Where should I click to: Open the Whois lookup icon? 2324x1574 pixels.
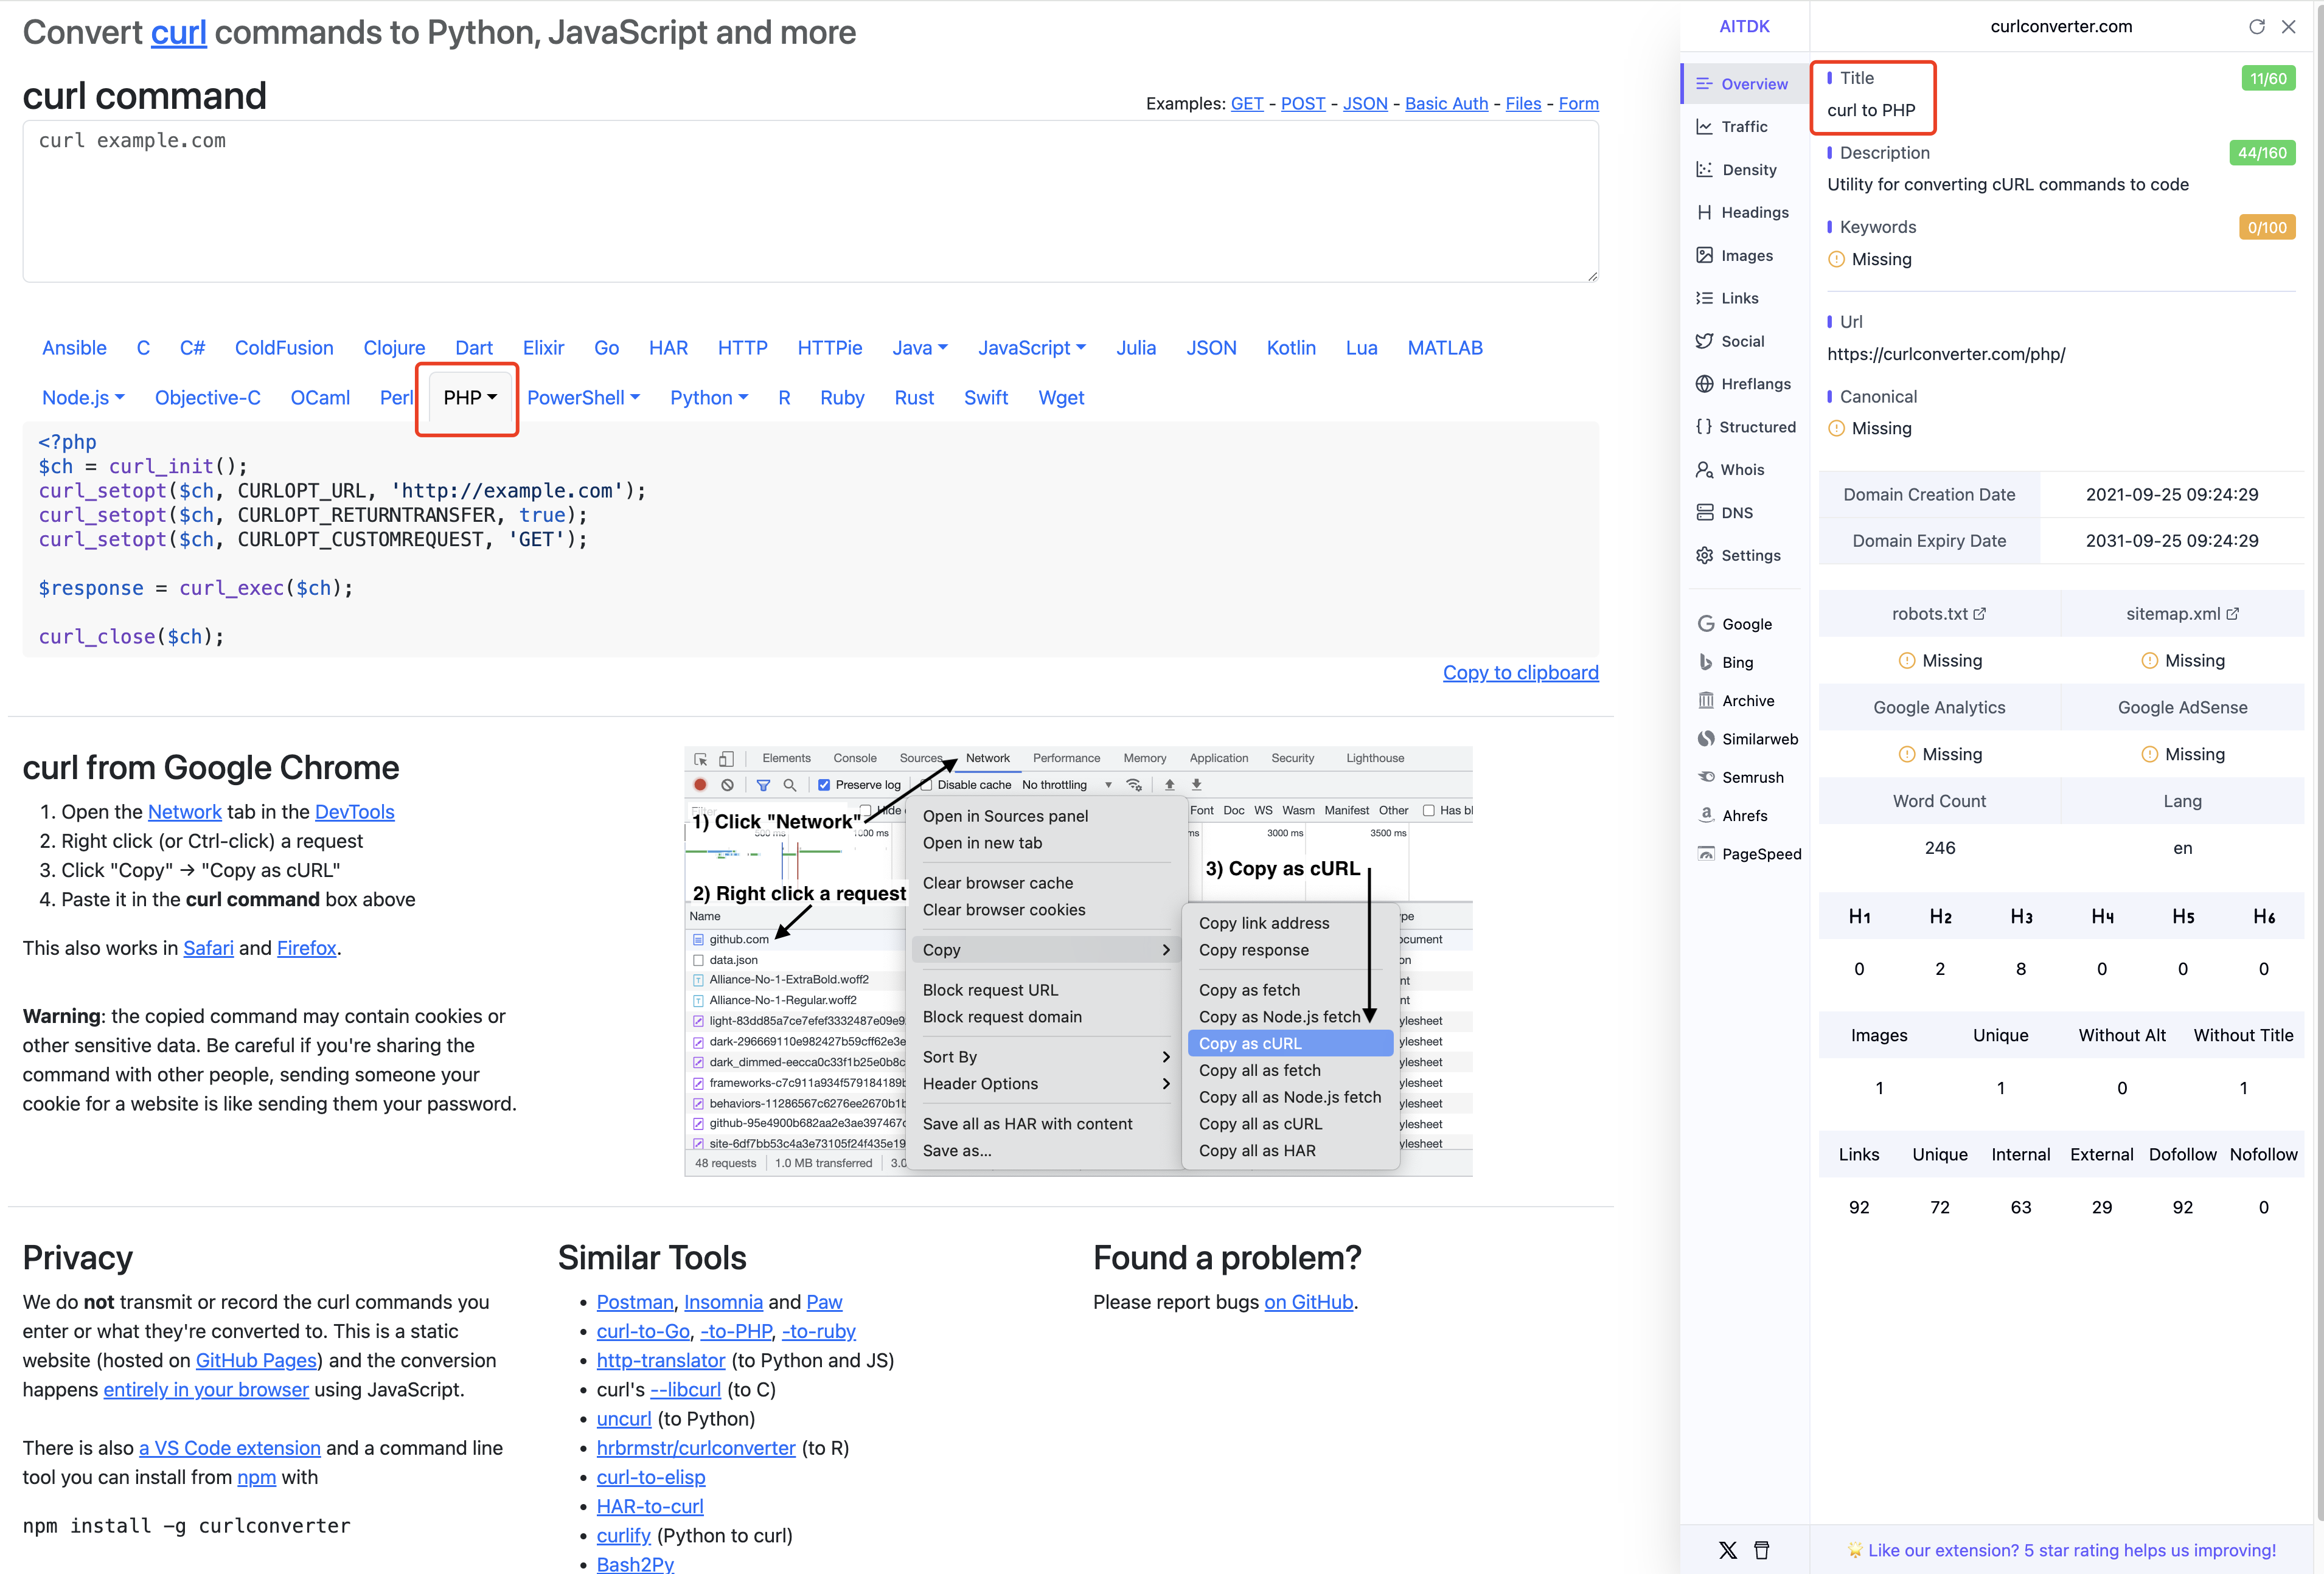pos(1704,470)
